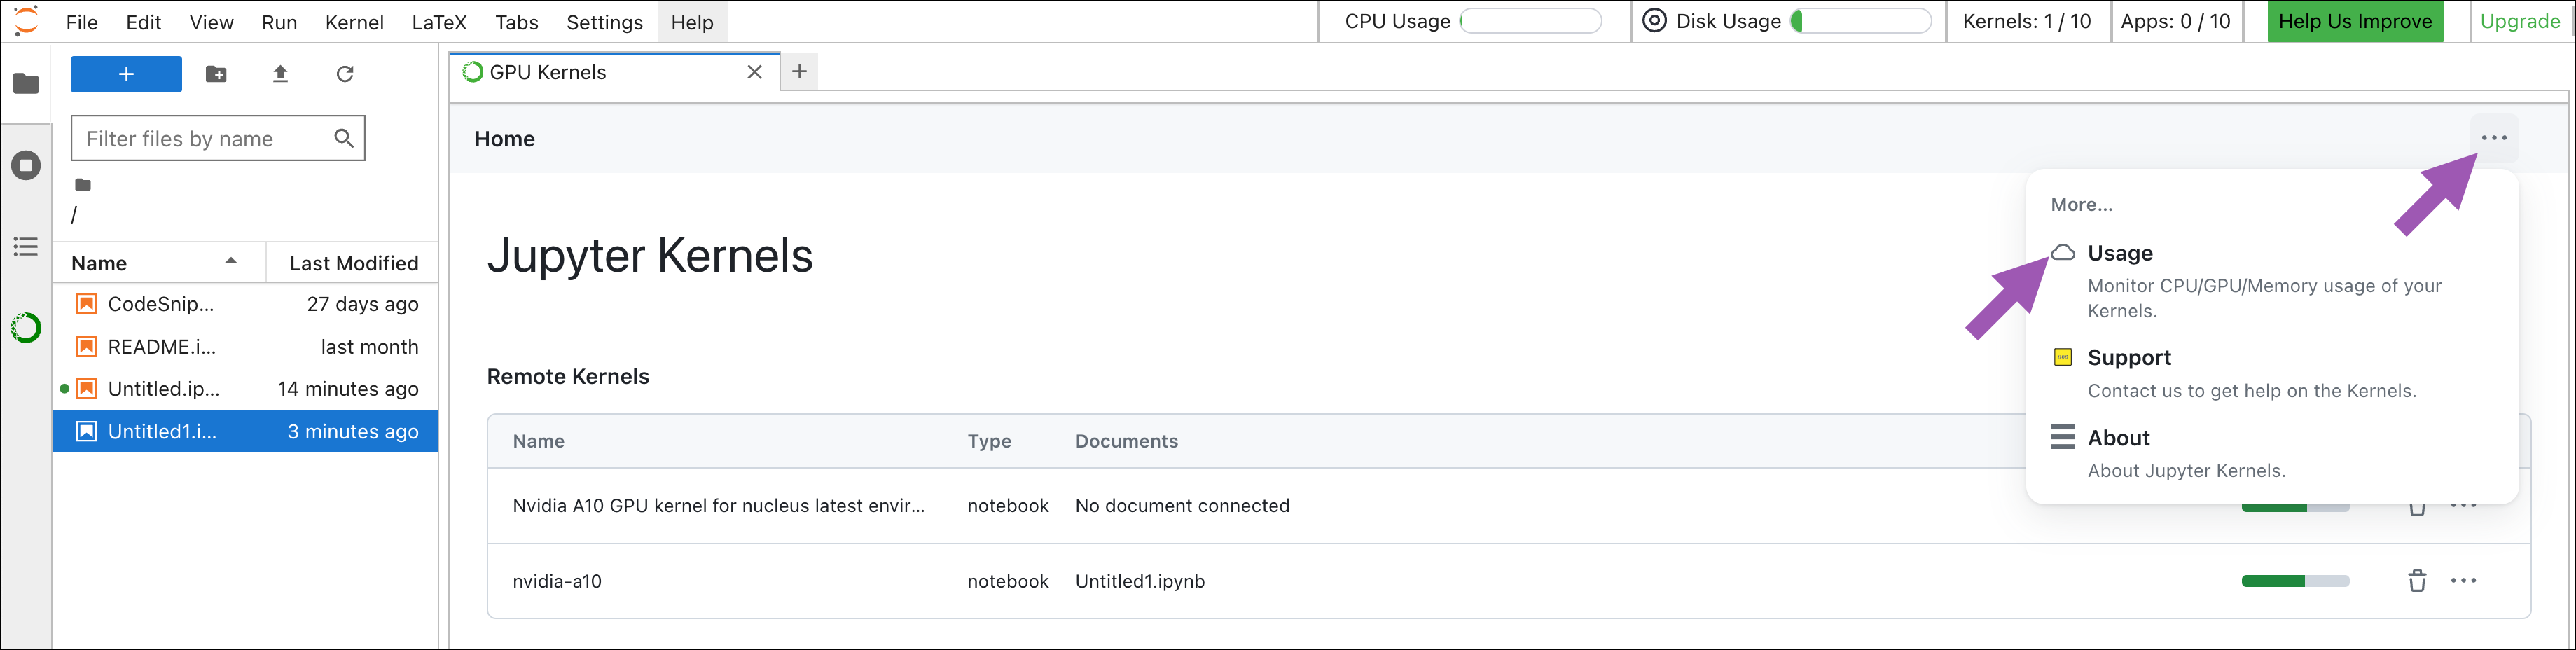
Task: Open the File menu
Action: 82,22
